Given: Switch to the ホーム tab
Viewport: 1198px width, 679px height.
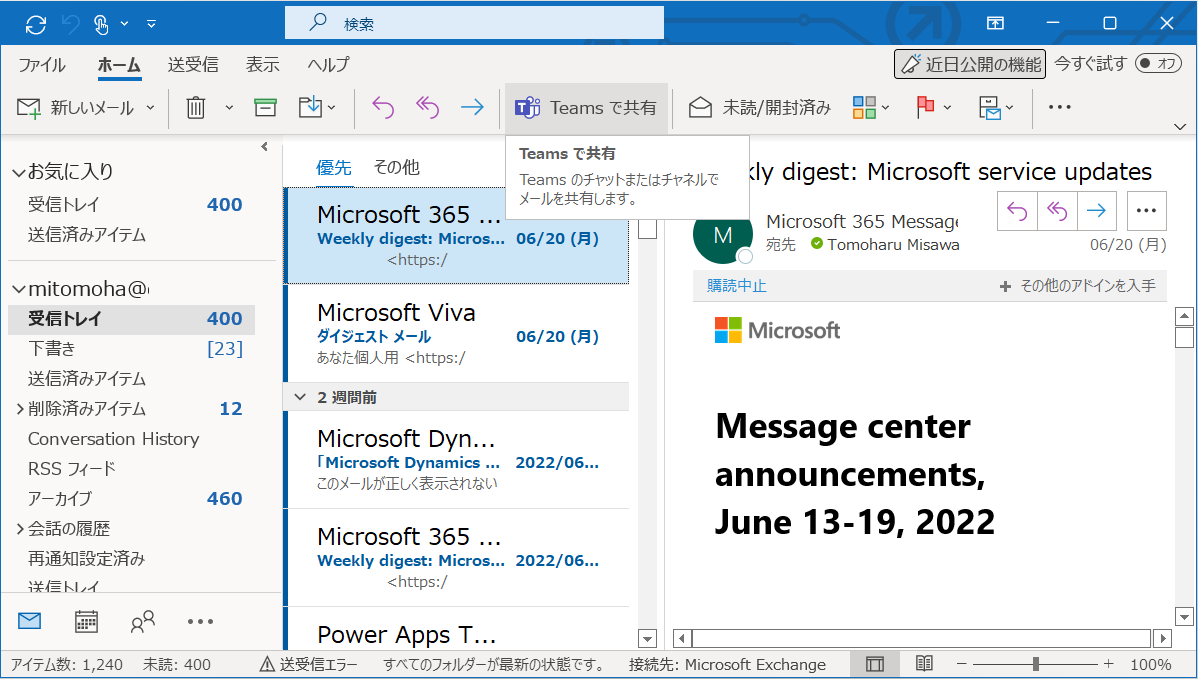Looking at the screenshot, I should click(x=119, y=65).
